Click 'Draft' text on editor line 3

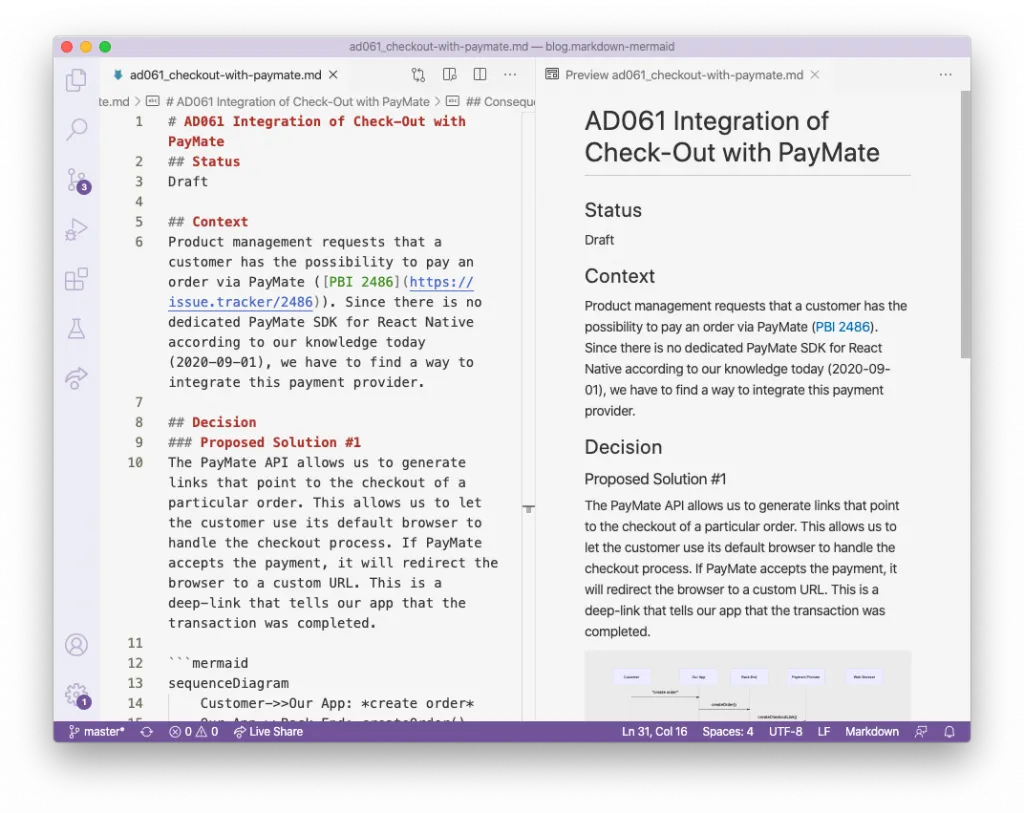pyautogui.click(x=188, y=182)
